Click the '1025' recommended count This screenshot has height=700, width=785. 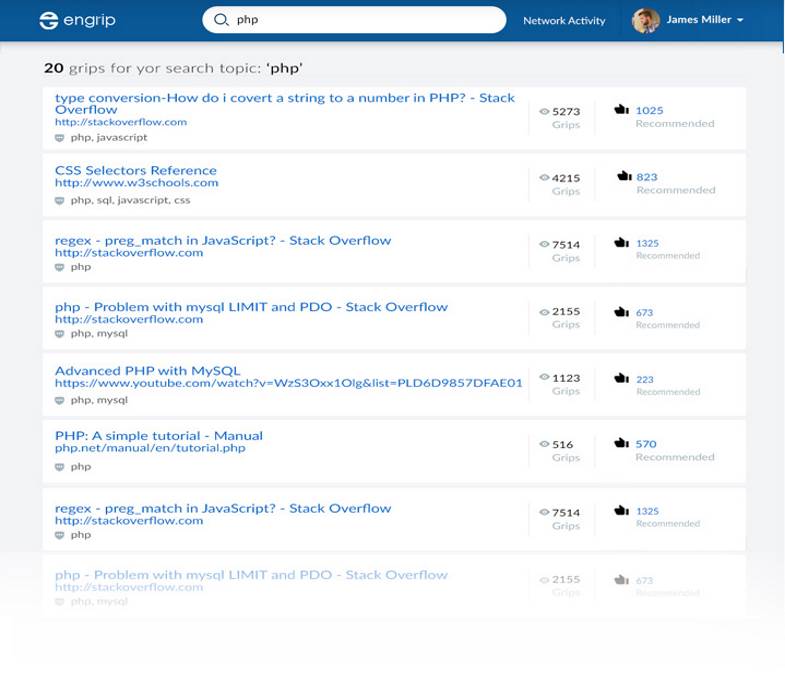pos(649,110)
